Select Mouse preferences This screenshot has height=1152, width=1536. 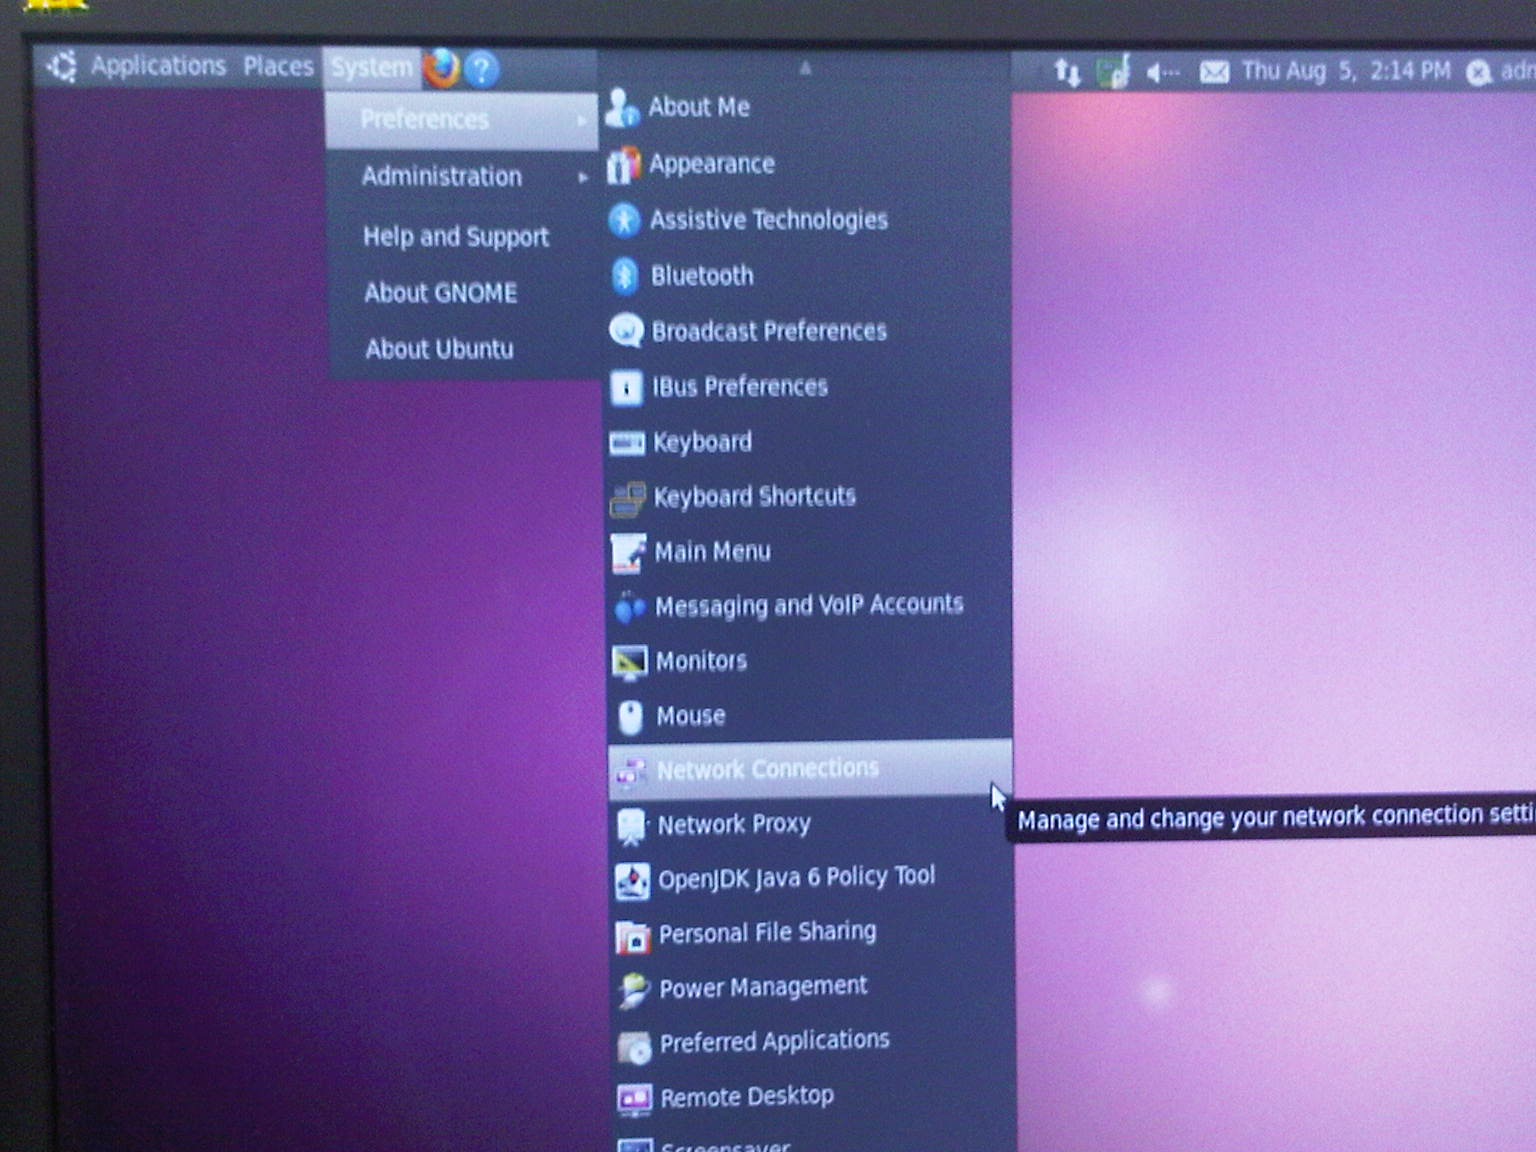click(808, 716)
